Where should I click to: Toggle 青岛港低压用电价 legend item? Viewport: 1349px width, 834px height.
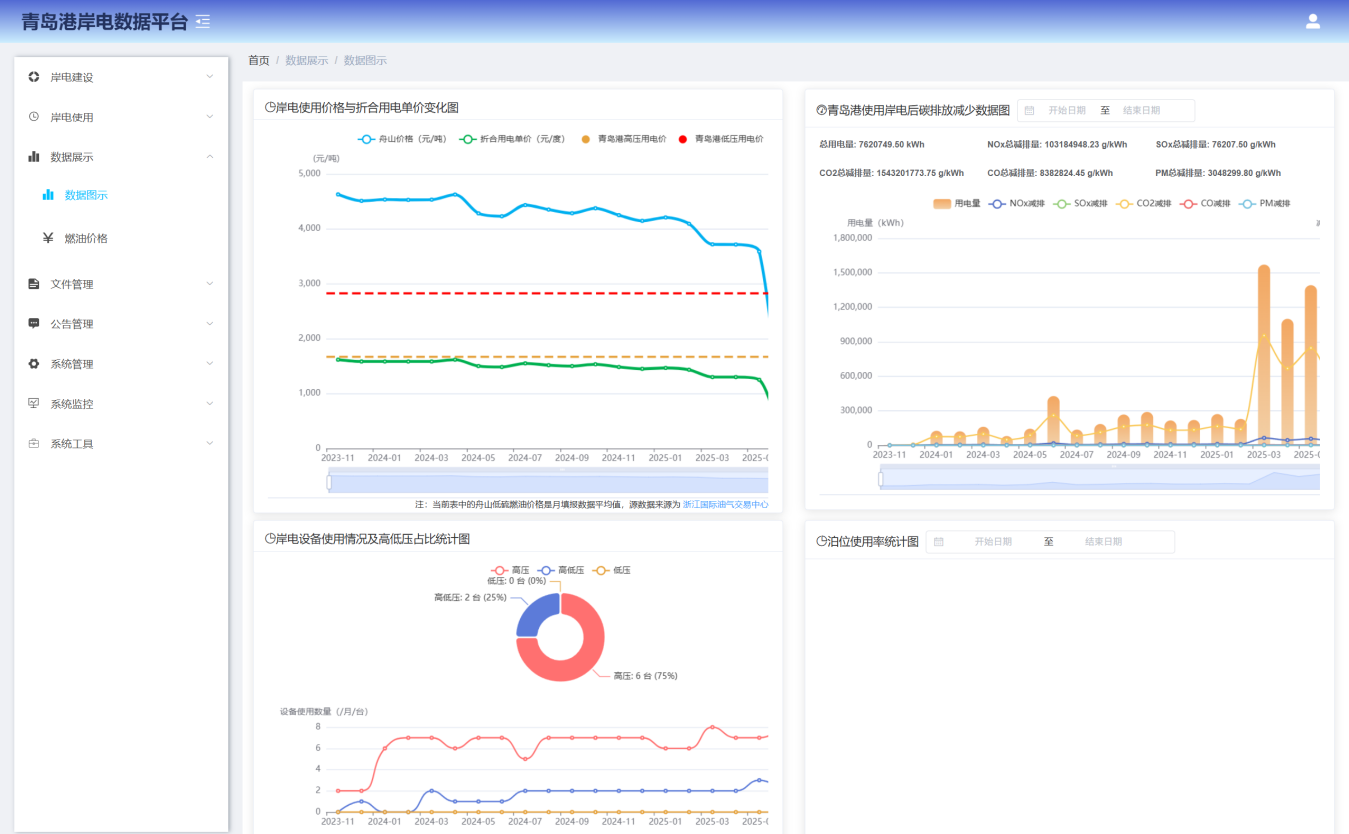click(720, 139)
